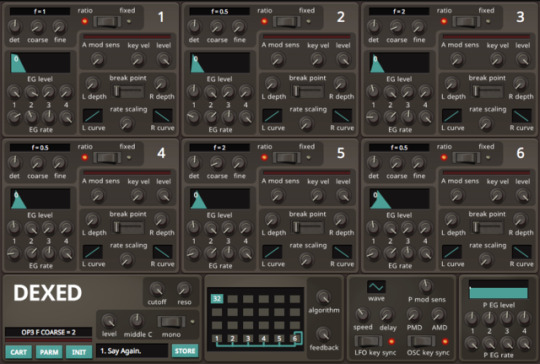The width and height of the screenshot is (540, 364).
Task: Click the LFO speed knob
Action: tap(362, 314)
